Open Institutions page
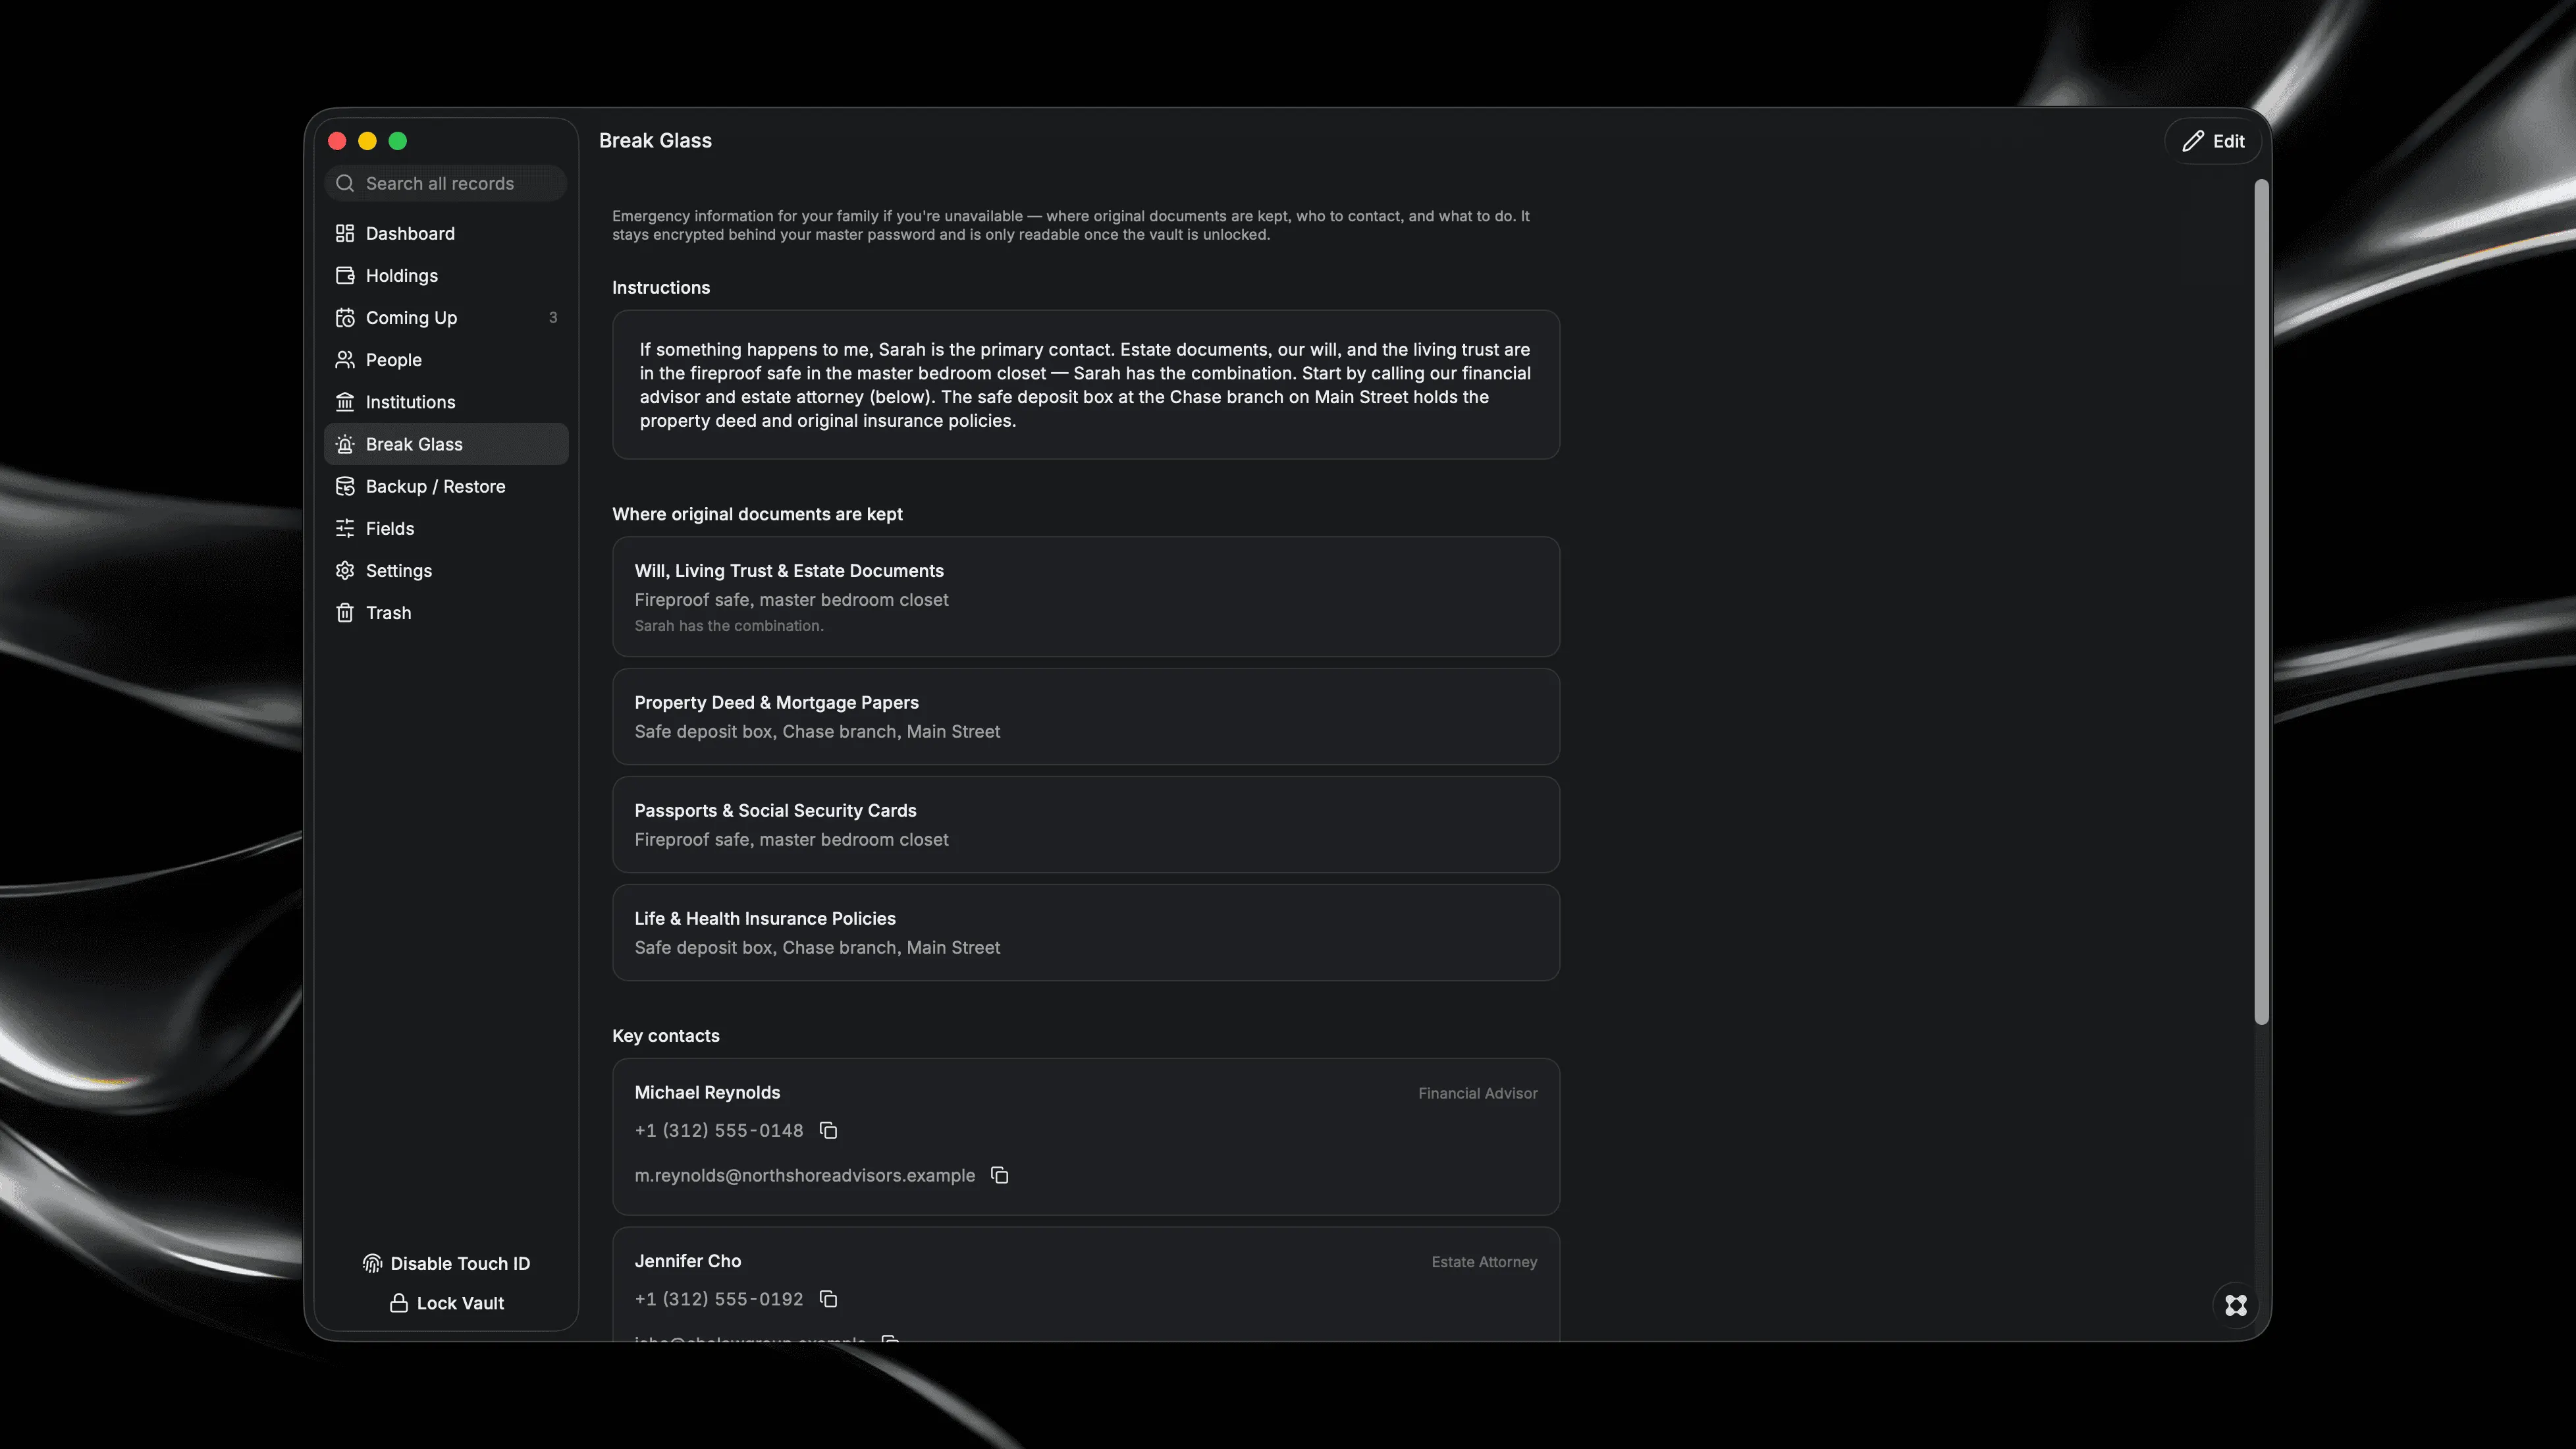2576x1449 pixels. [446, 401]
